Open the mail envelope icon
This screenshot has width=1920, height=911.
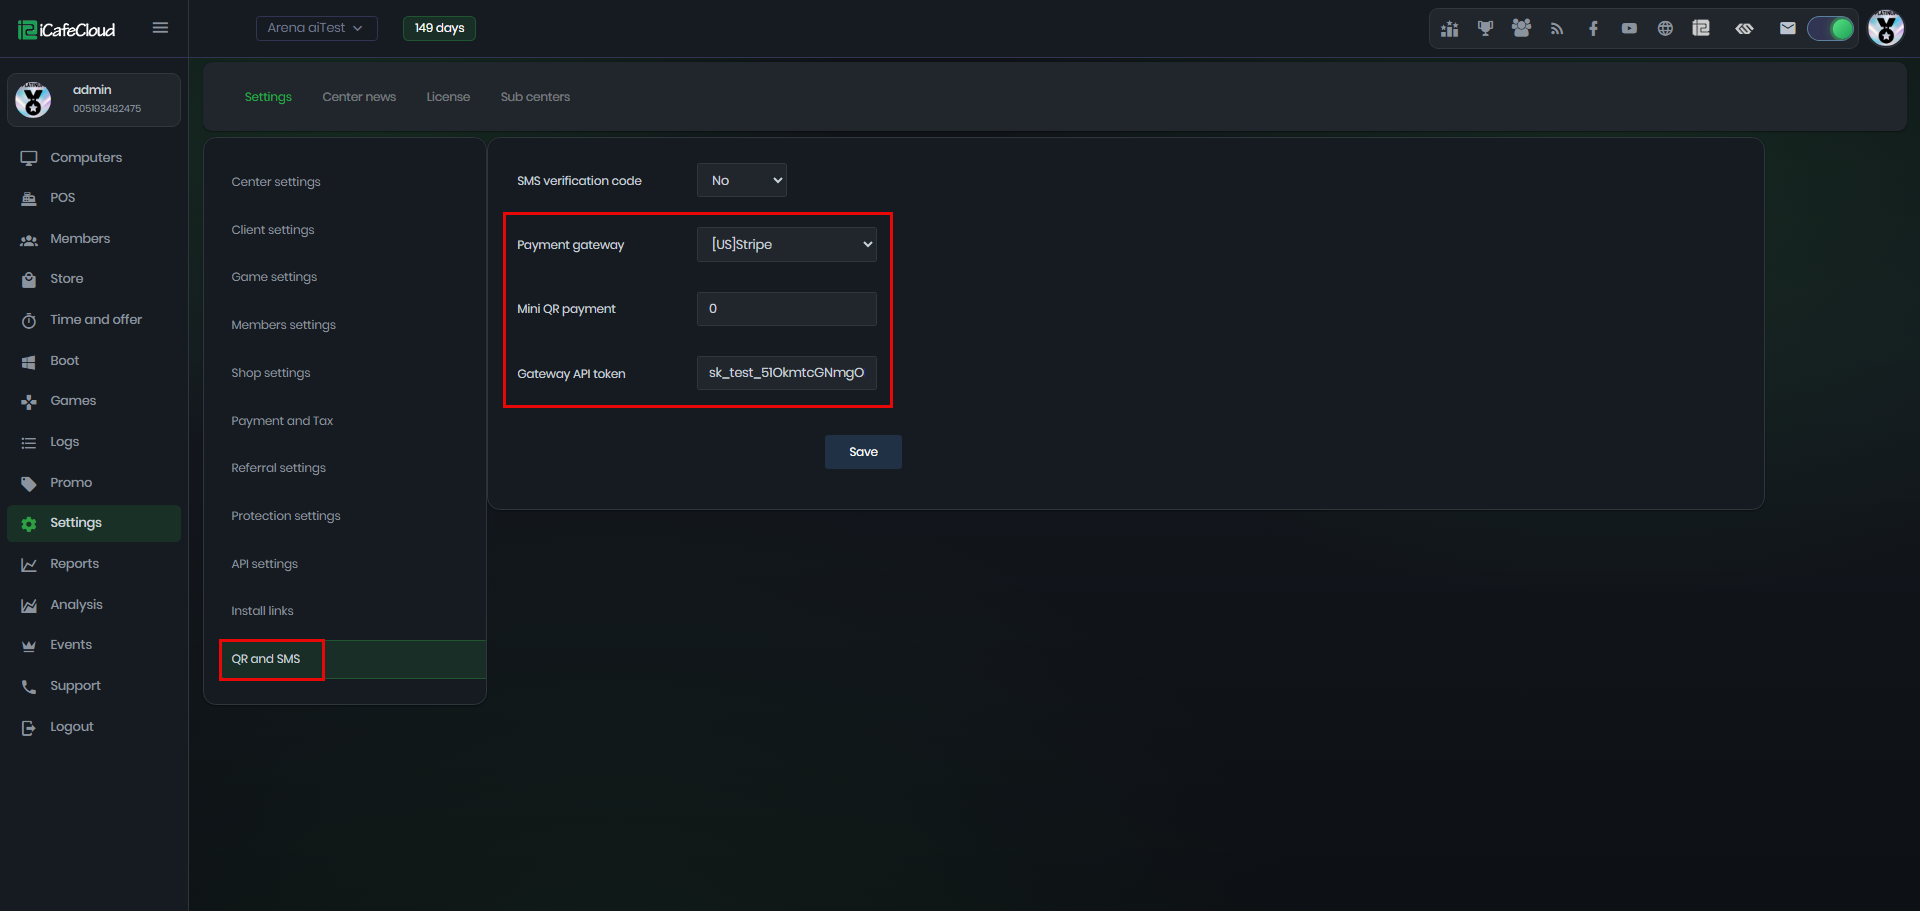pyautogui.click(x=1788, y=29)
